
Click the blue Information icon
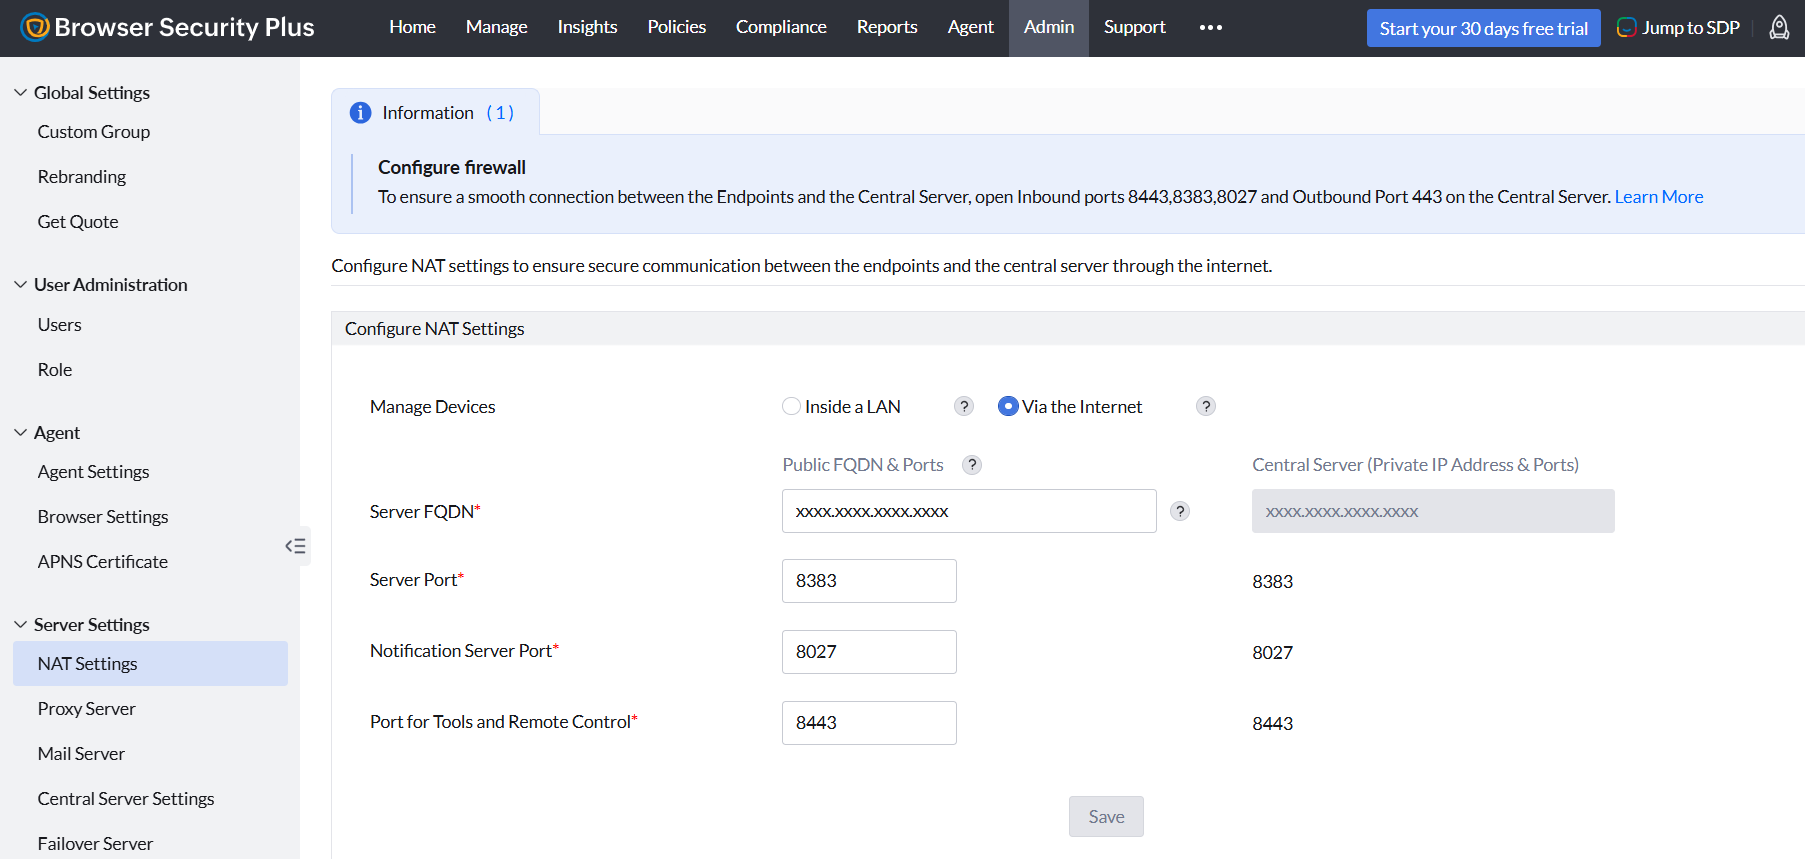(x=360, y=113)
